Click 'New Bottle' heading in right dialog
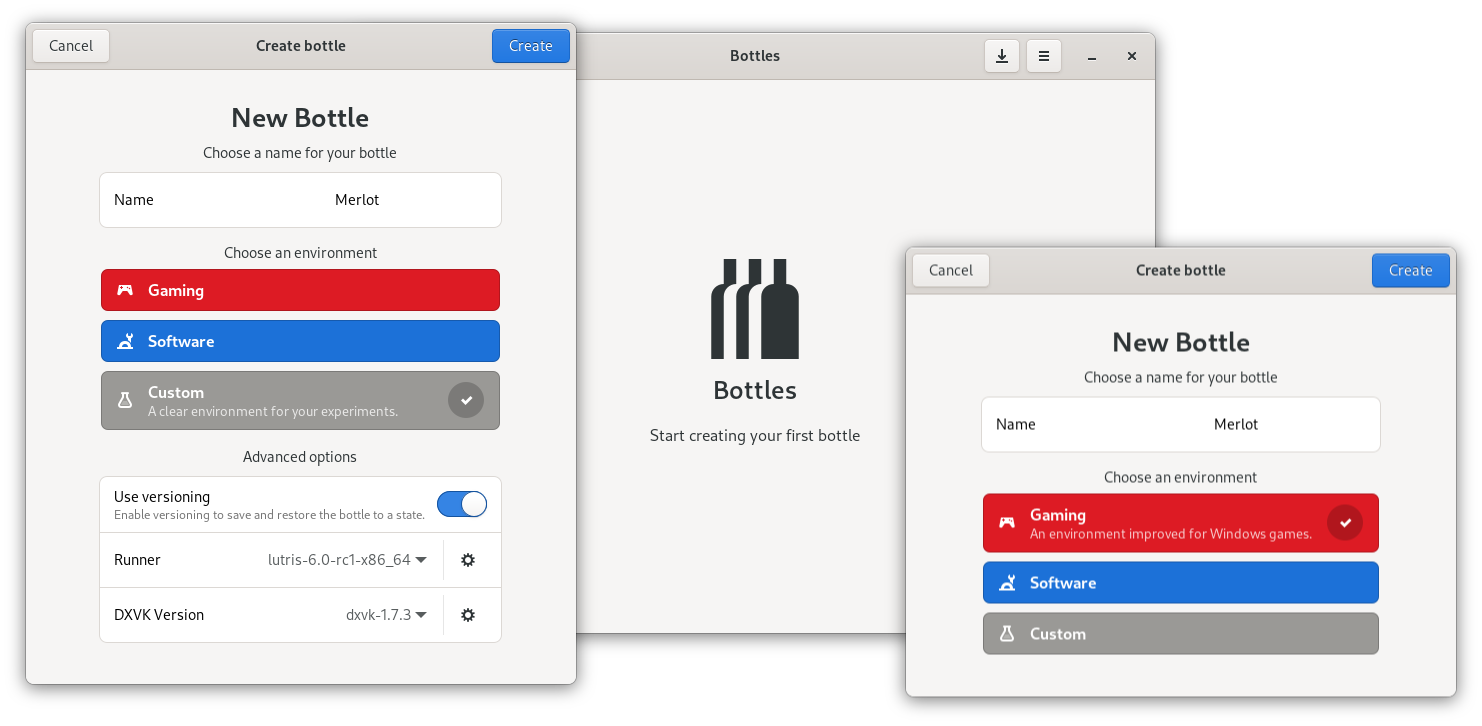The width and height of the screenshot is (1482, 726). pos(1181,342)
